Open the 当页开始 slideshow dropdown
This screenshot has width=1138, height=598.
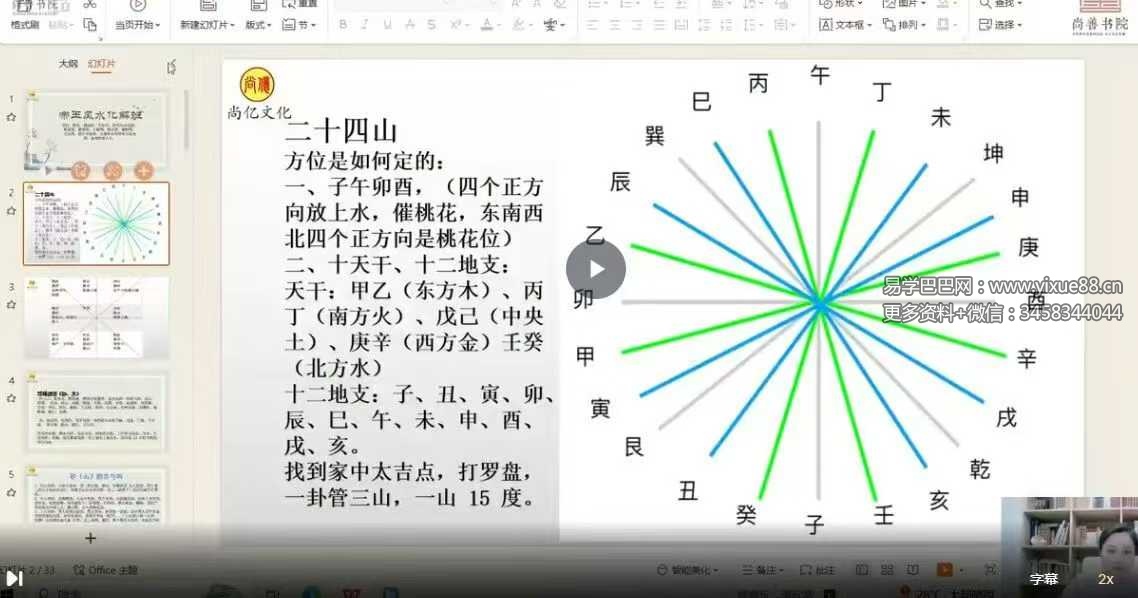tap(137, 25)
